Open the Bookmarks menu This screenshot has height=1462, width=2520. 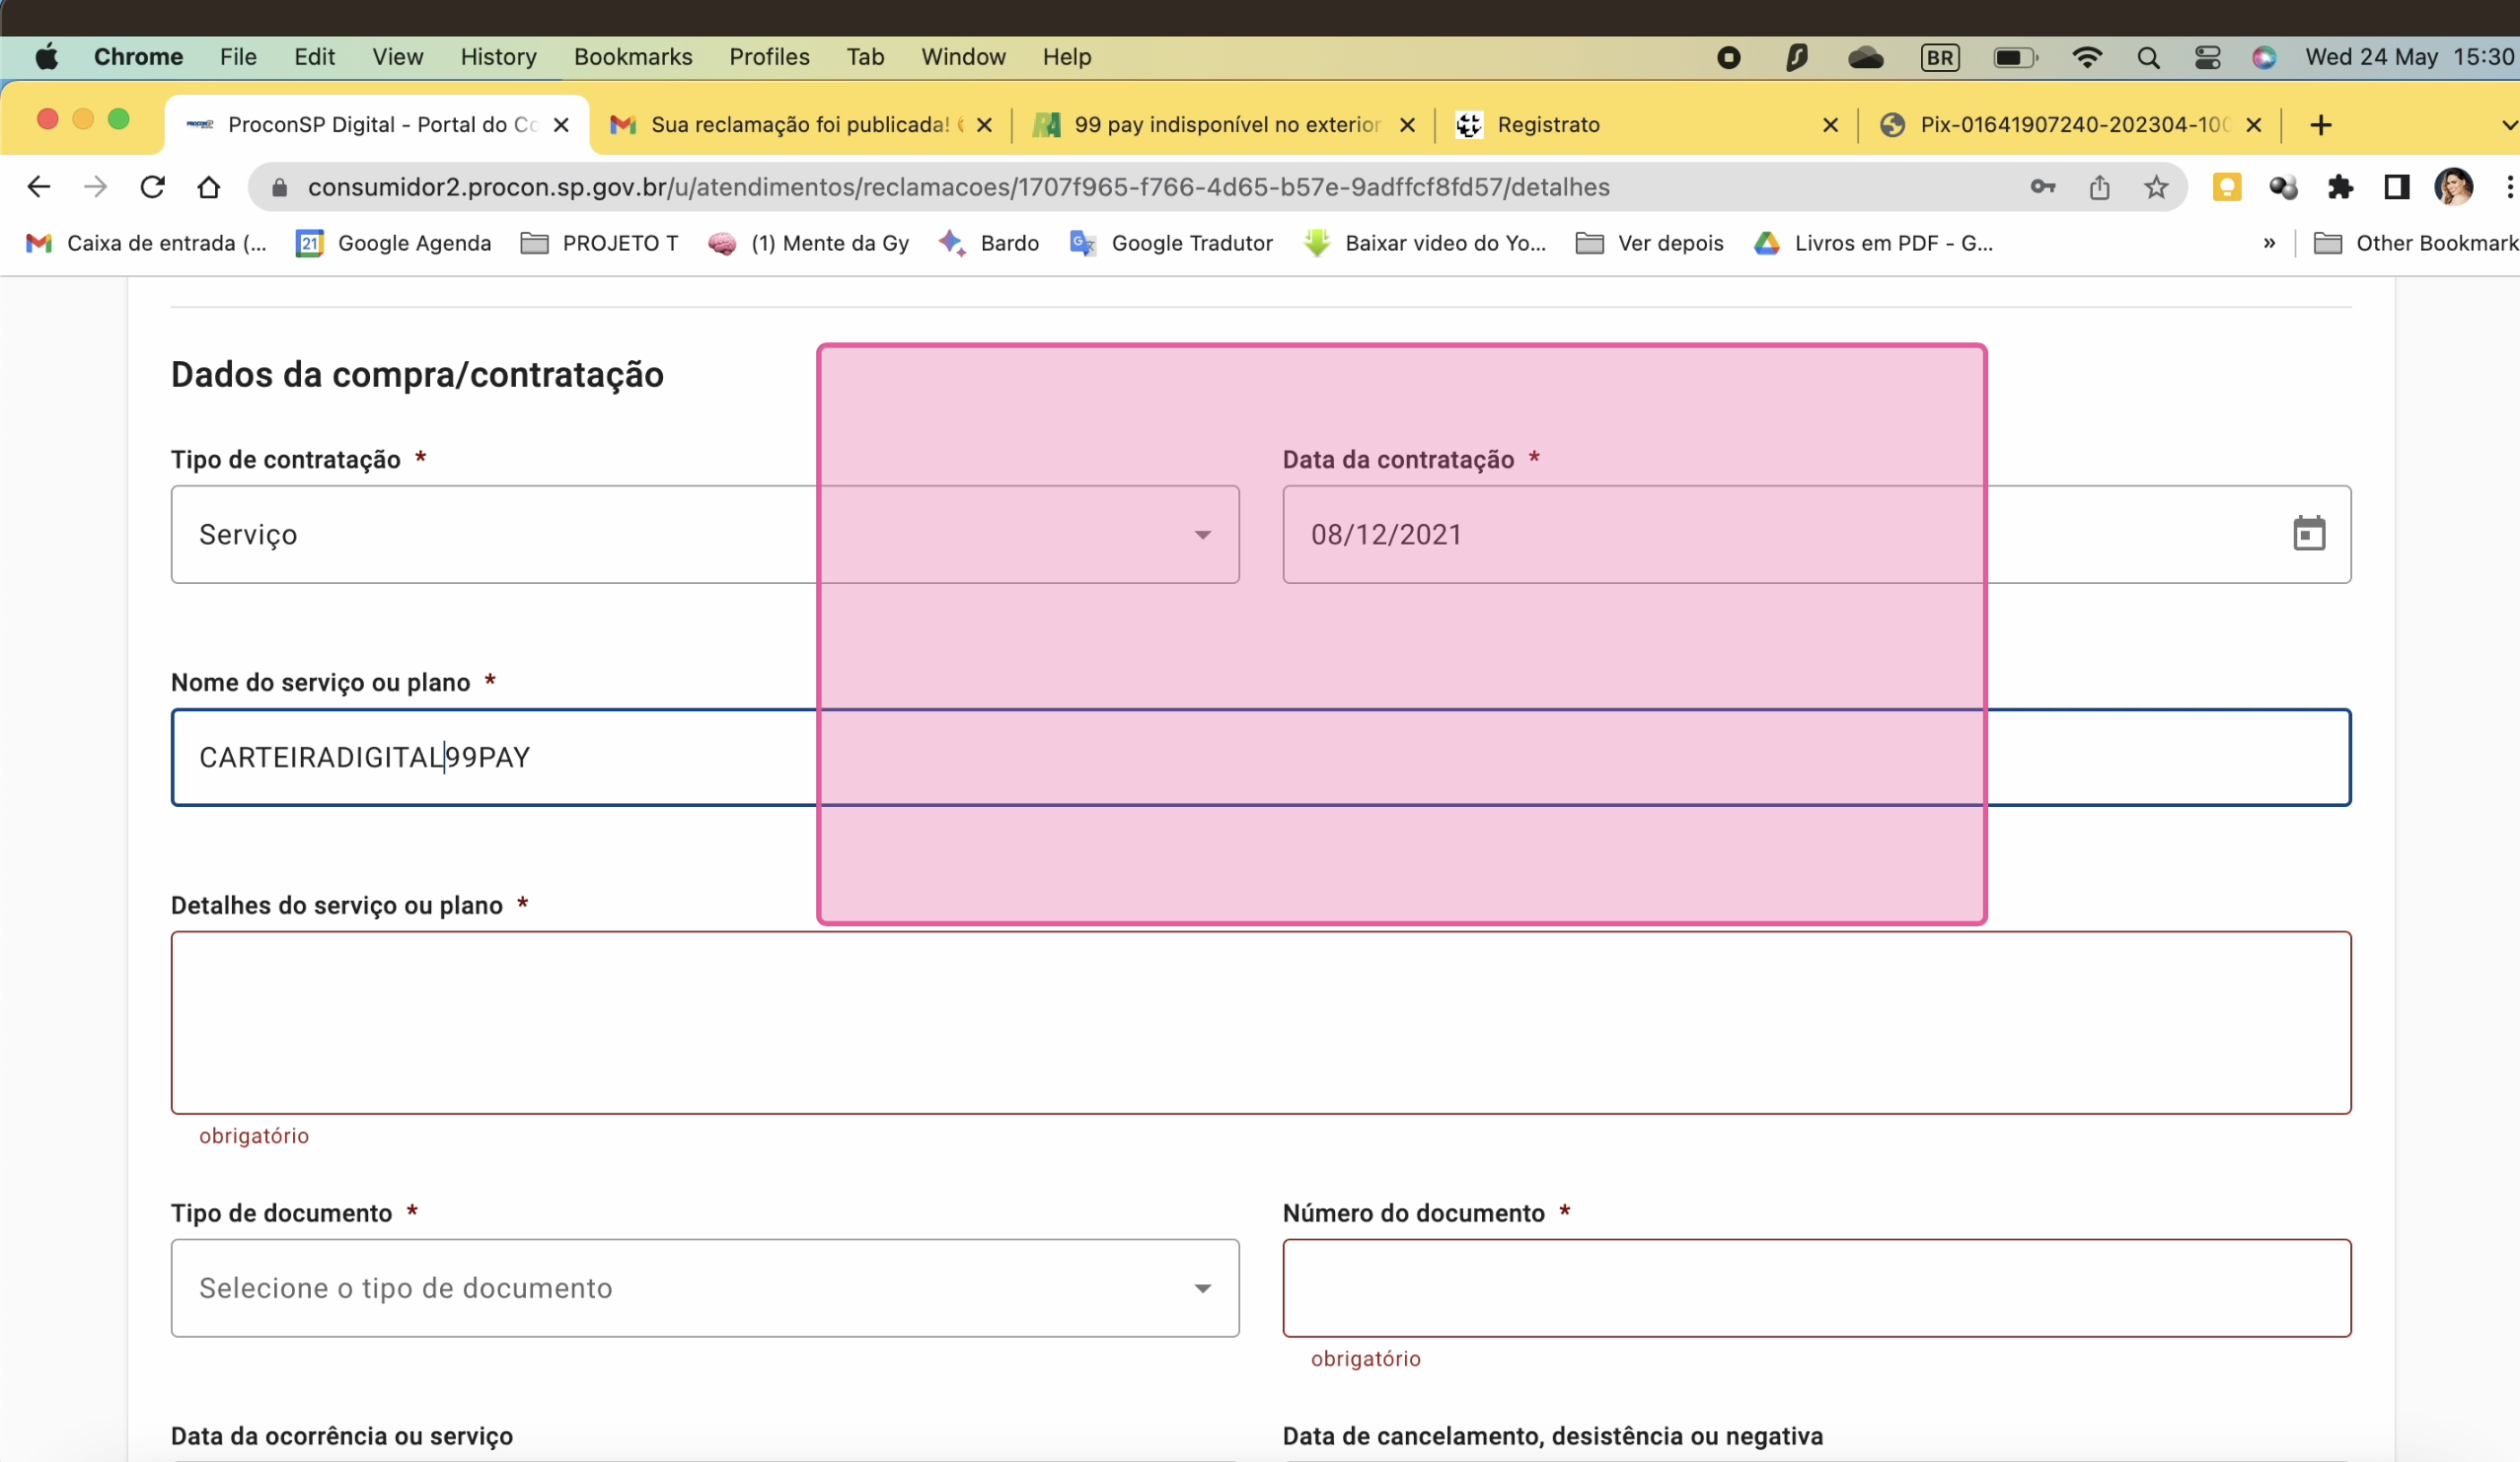pos(632,57)
